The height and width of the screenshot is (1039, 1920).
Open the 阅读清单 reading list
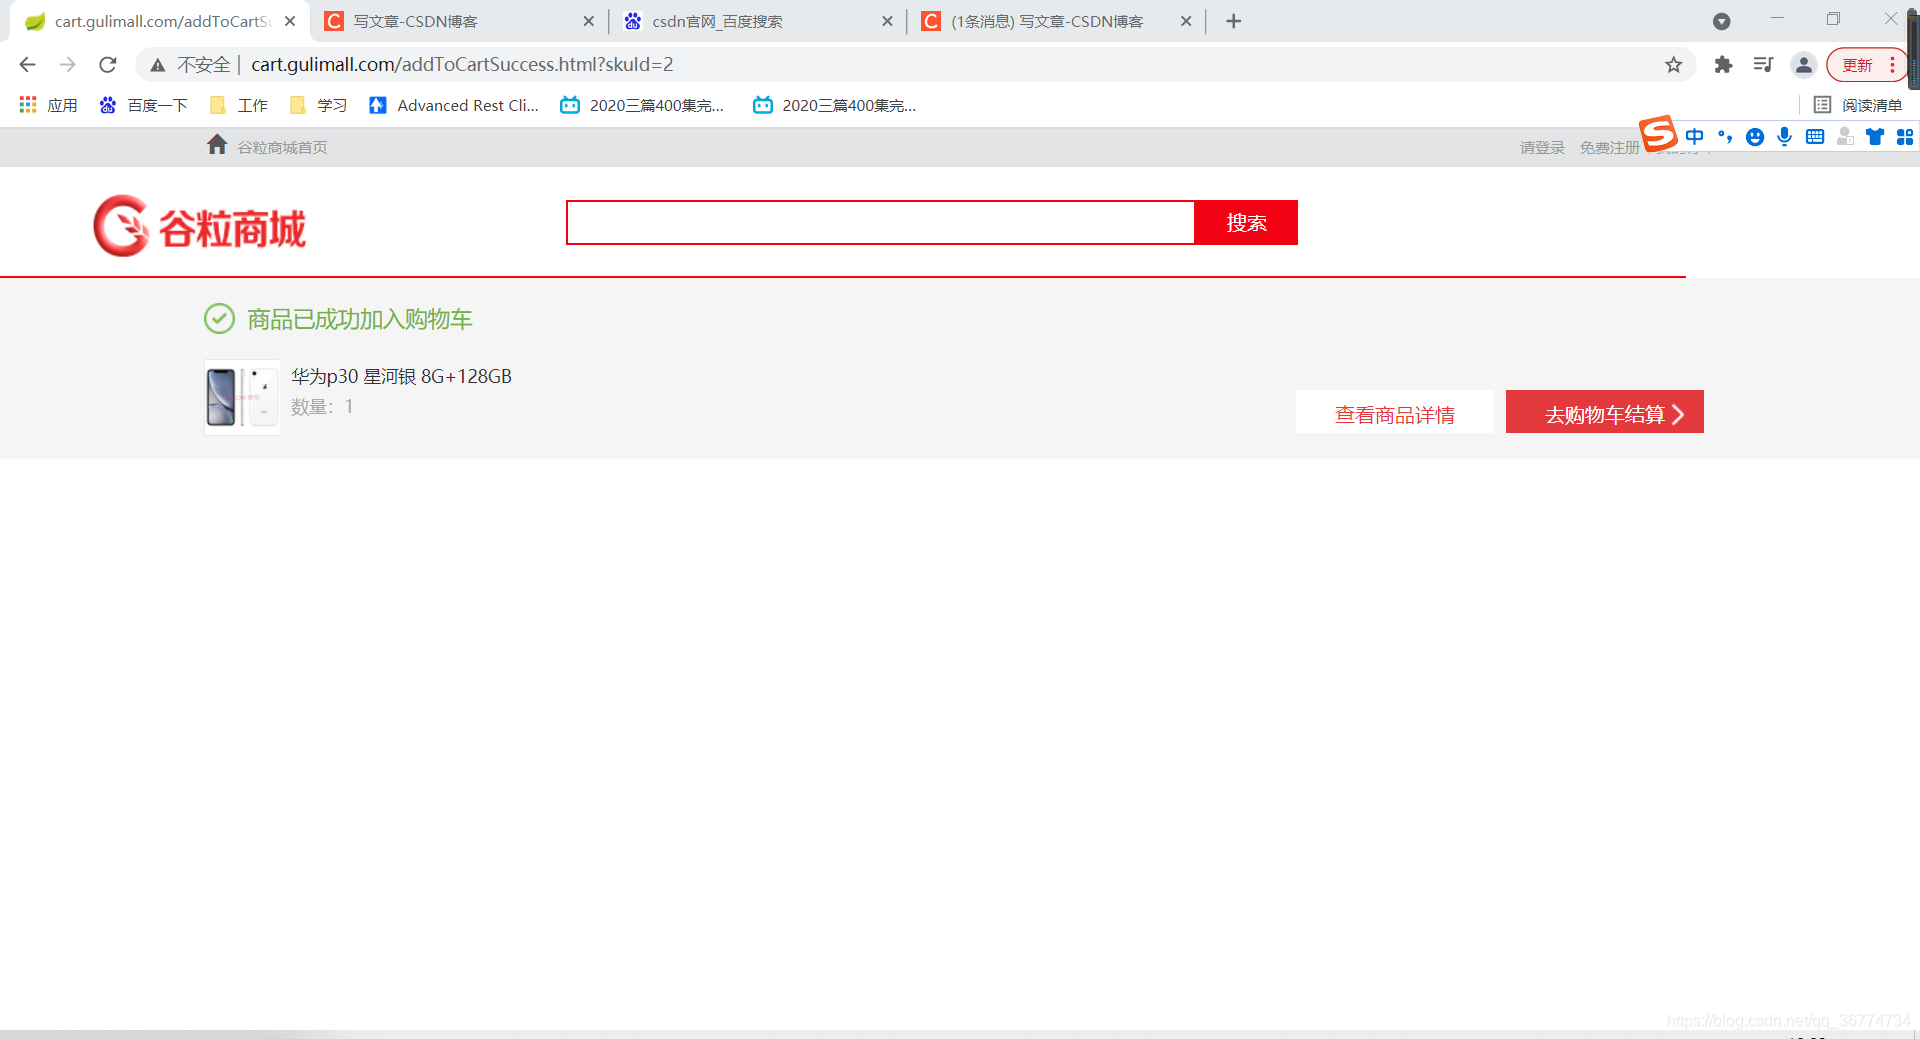[x=1858, y=105]
